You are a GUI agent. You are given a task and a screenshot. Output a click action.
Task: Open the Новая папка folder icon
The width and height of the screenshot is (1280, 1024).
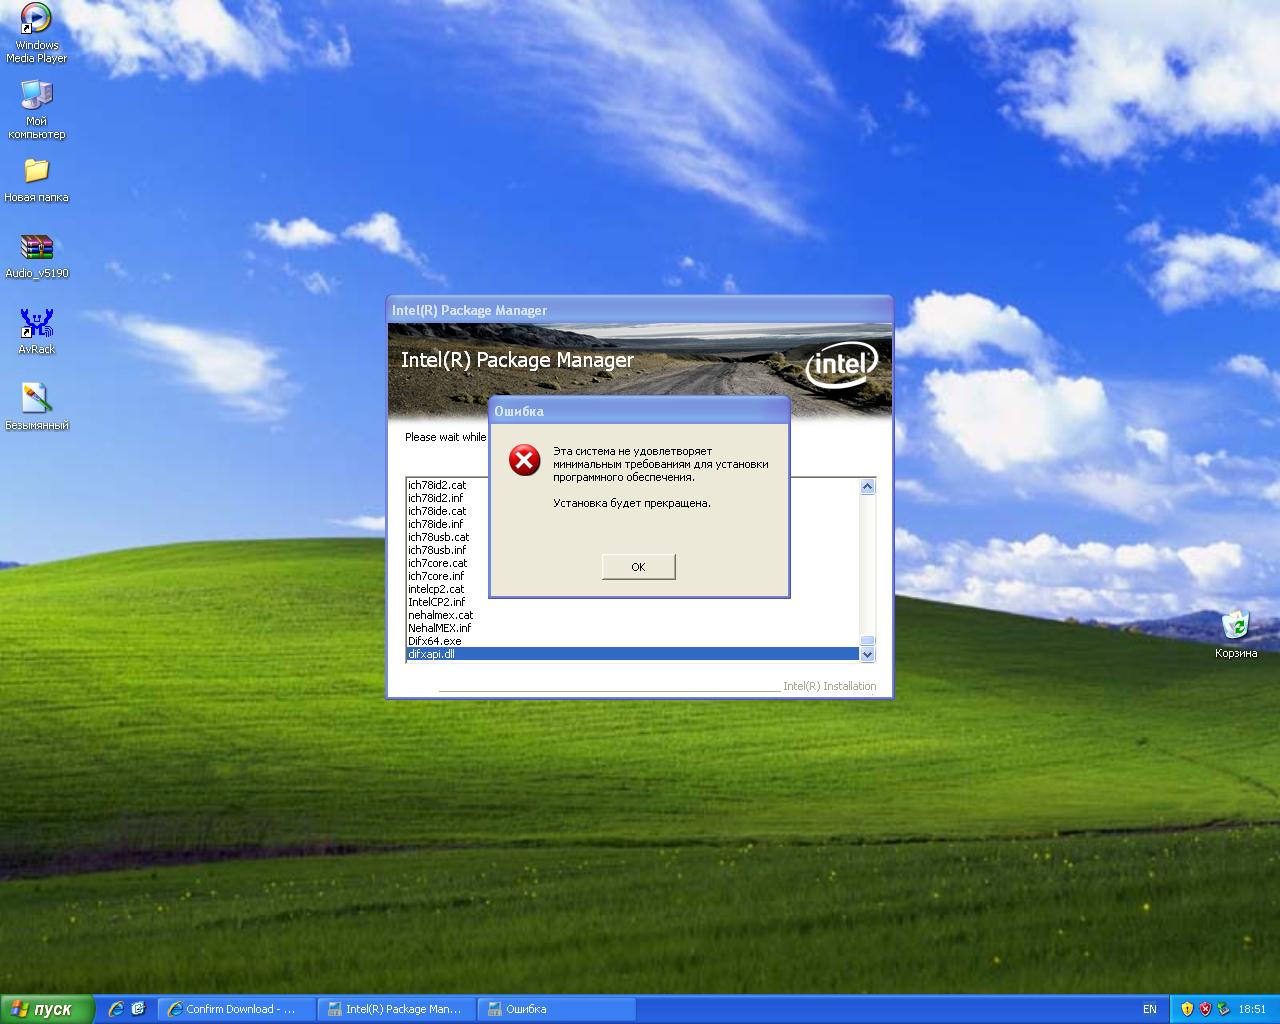pos(37,180)
